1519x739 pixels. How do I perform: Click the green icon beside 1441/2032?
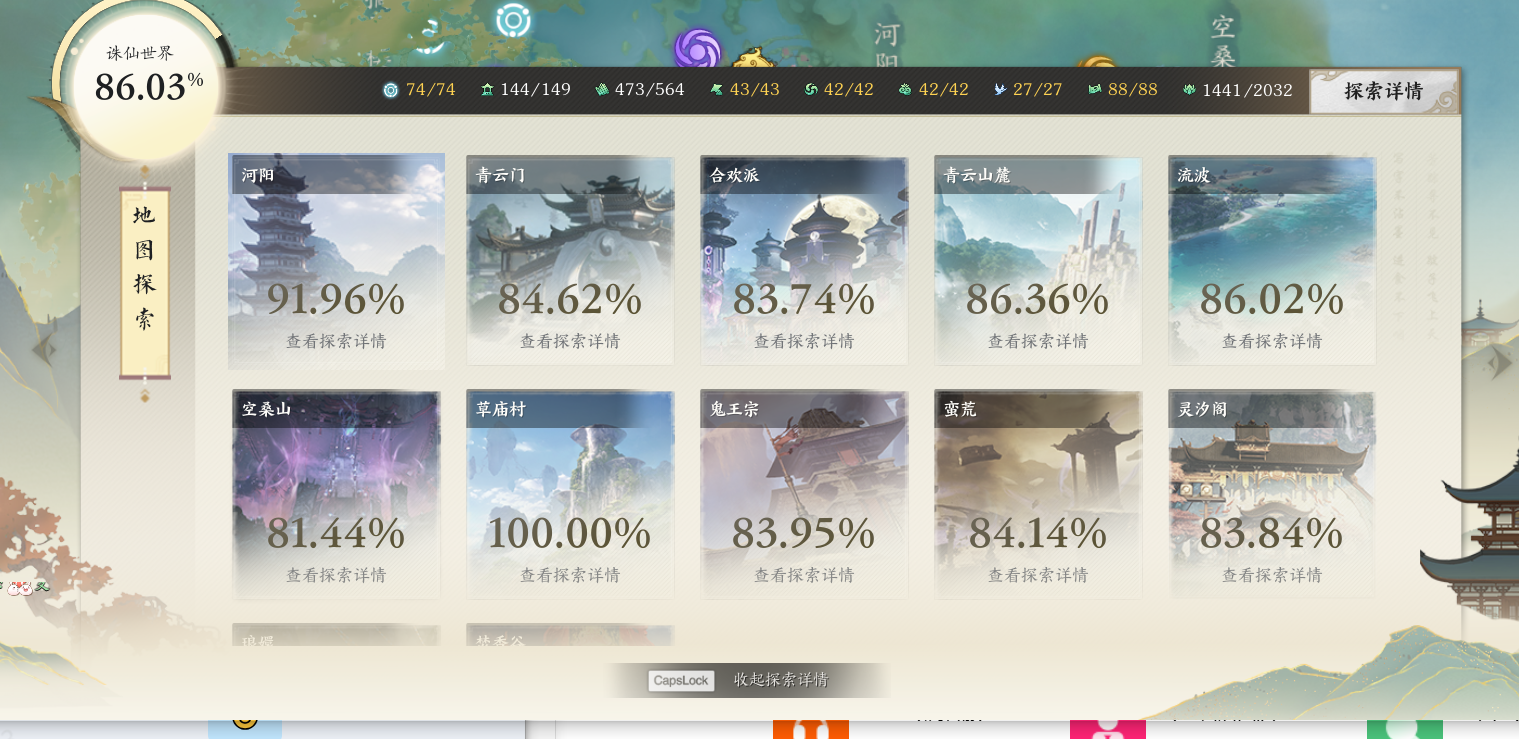pos(1189,90)
